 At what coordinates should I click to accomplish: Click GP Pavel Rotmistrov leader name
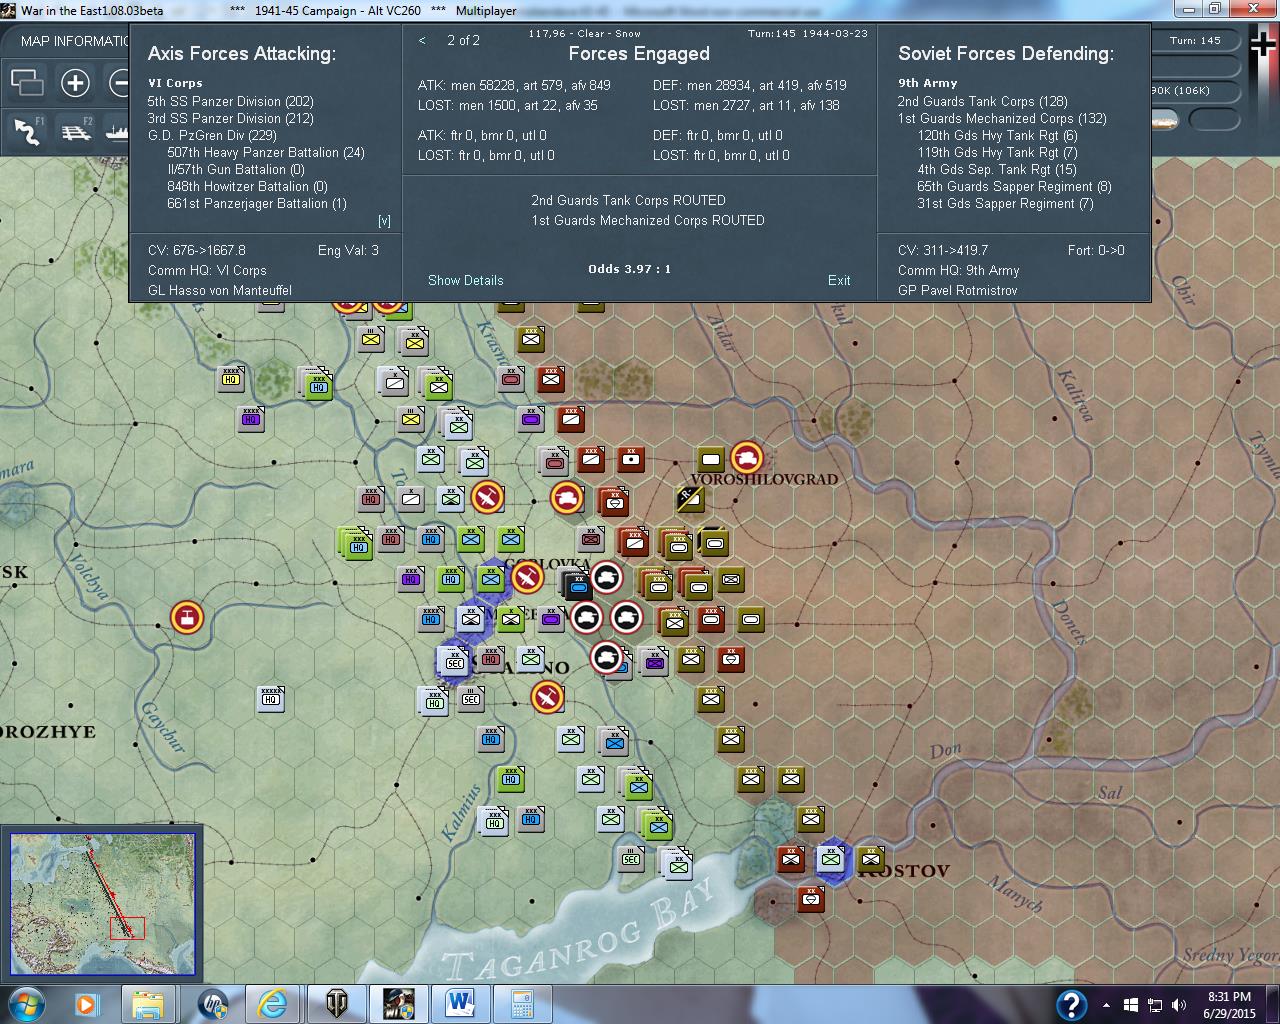pos(957,290)
